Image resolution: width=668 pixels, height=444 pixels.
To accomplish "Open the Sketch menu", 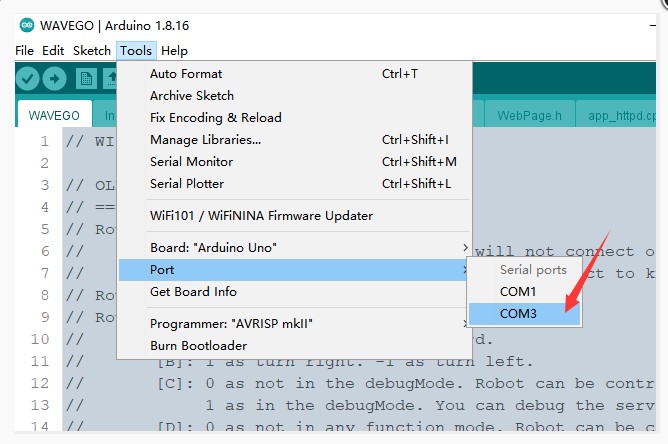I will (92, 51).
